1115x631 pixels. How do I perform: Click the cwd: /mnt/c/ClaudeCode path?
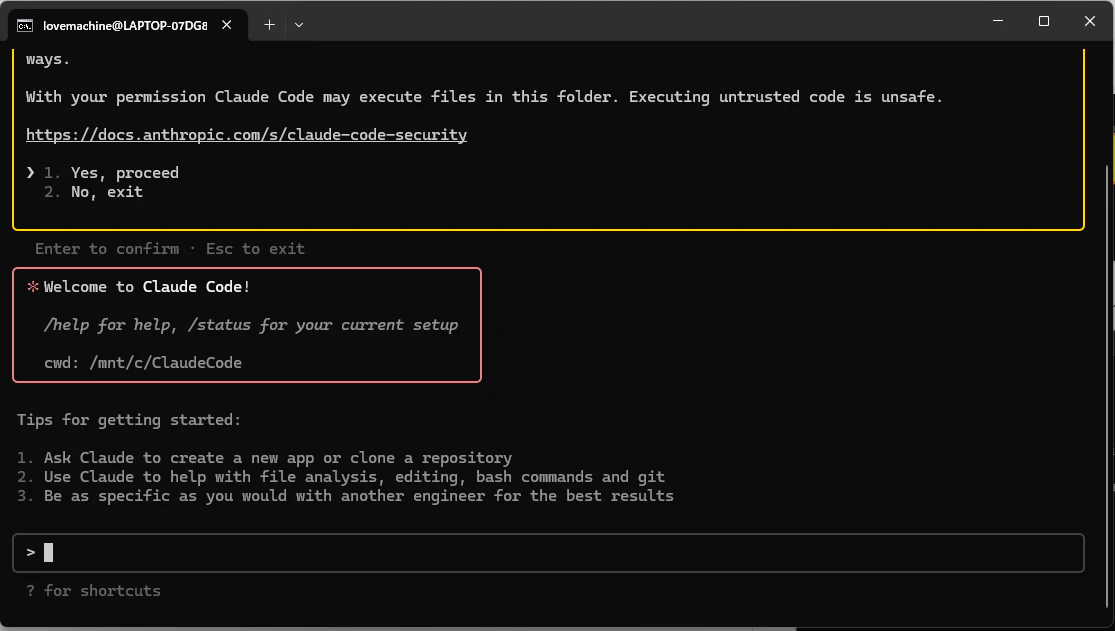[143, 363]
